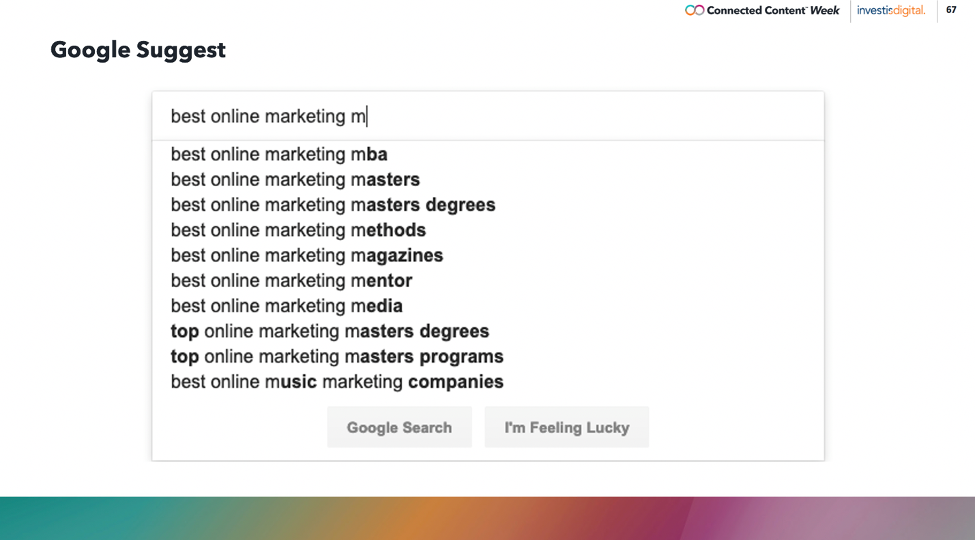
Task: Click the investisdigital logo
Action: coord(891,10)
